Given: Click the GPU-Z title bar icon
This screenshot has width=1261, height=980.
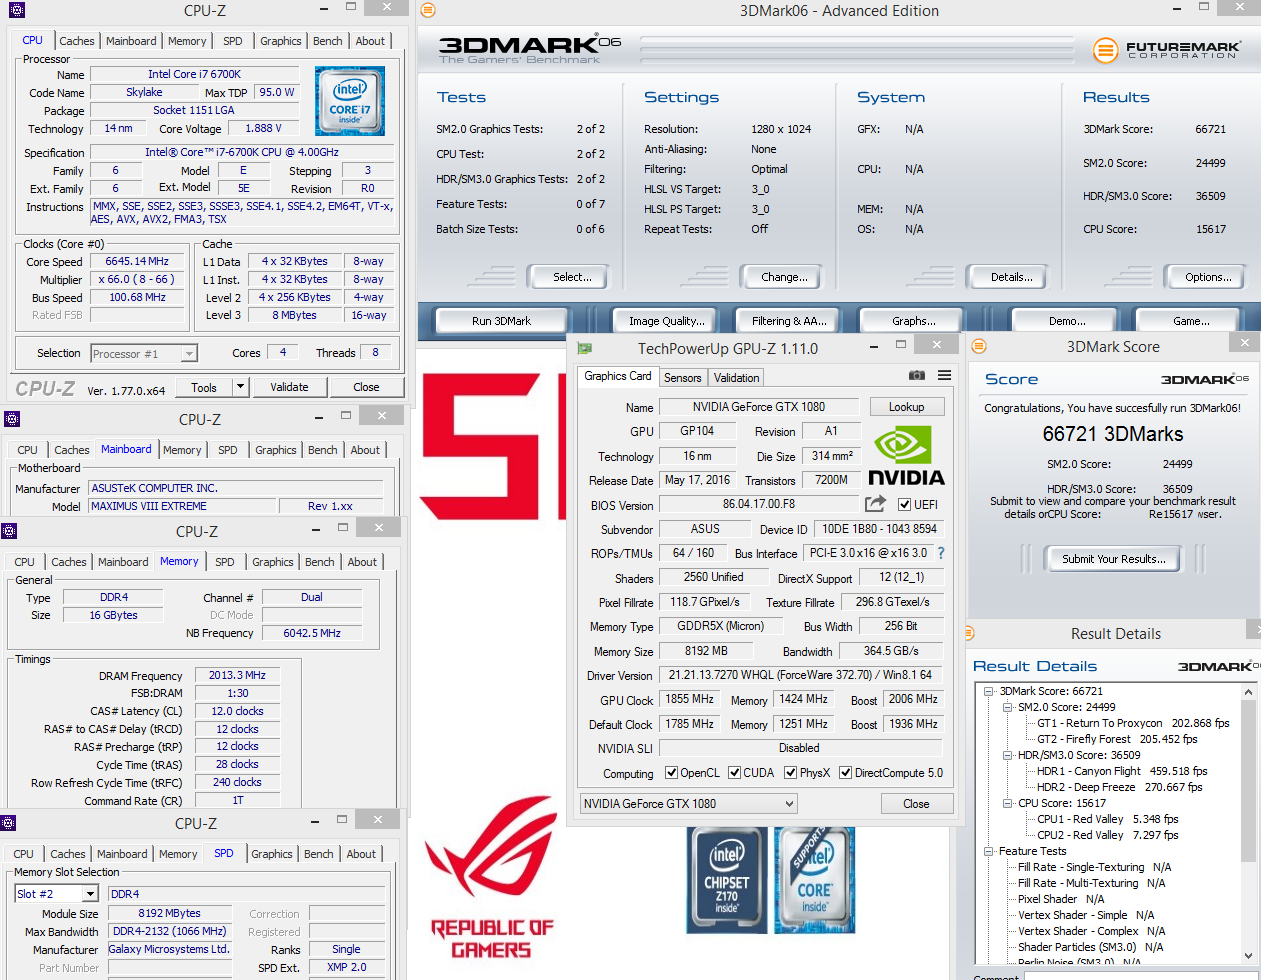Looking at the screenshot, I should 584,348.
